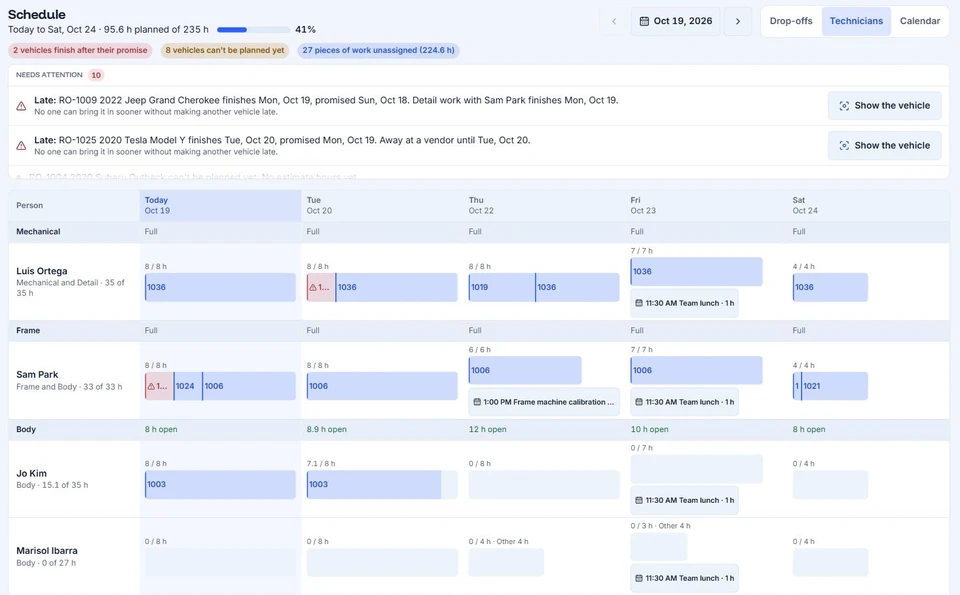Click Jo Kim's empty Saturday slot
The image size is (960, 595).
[x=830, y=484]
